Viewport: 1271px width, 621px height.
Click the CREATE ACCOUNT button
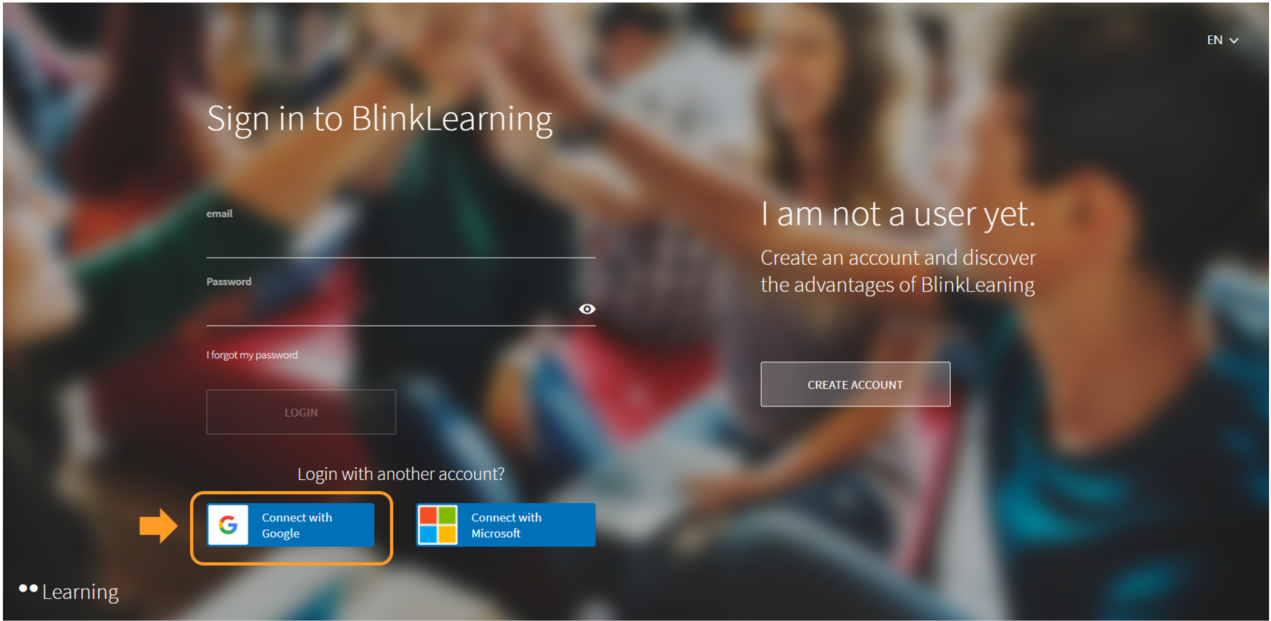point(855,385)
